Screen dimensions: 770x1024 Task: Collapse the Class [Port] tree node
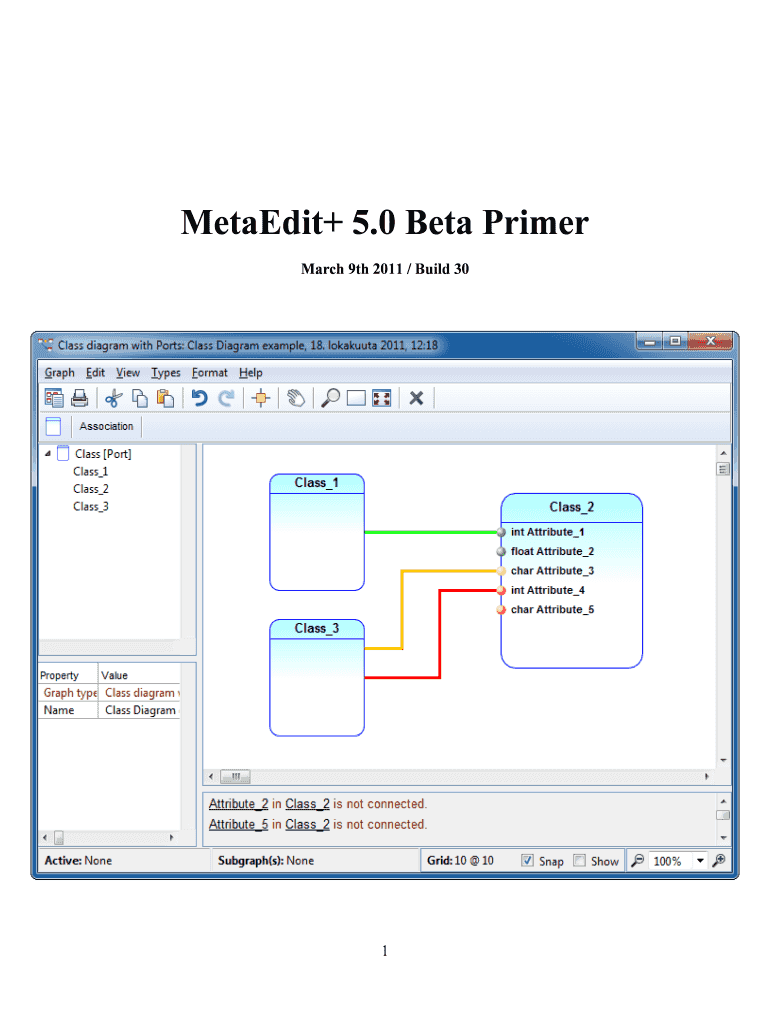[48, 453]
